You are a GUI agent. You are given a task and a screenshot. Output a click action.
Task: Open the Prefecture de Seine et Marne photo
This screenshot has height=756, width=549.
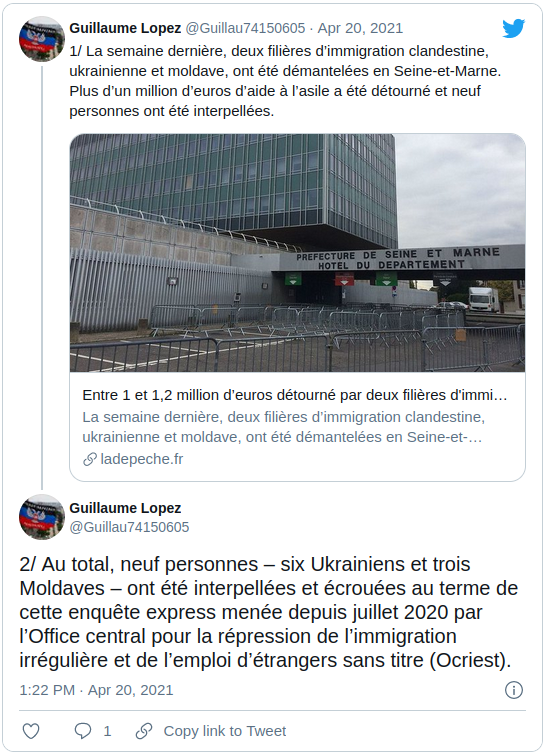[x=297, y=253]
